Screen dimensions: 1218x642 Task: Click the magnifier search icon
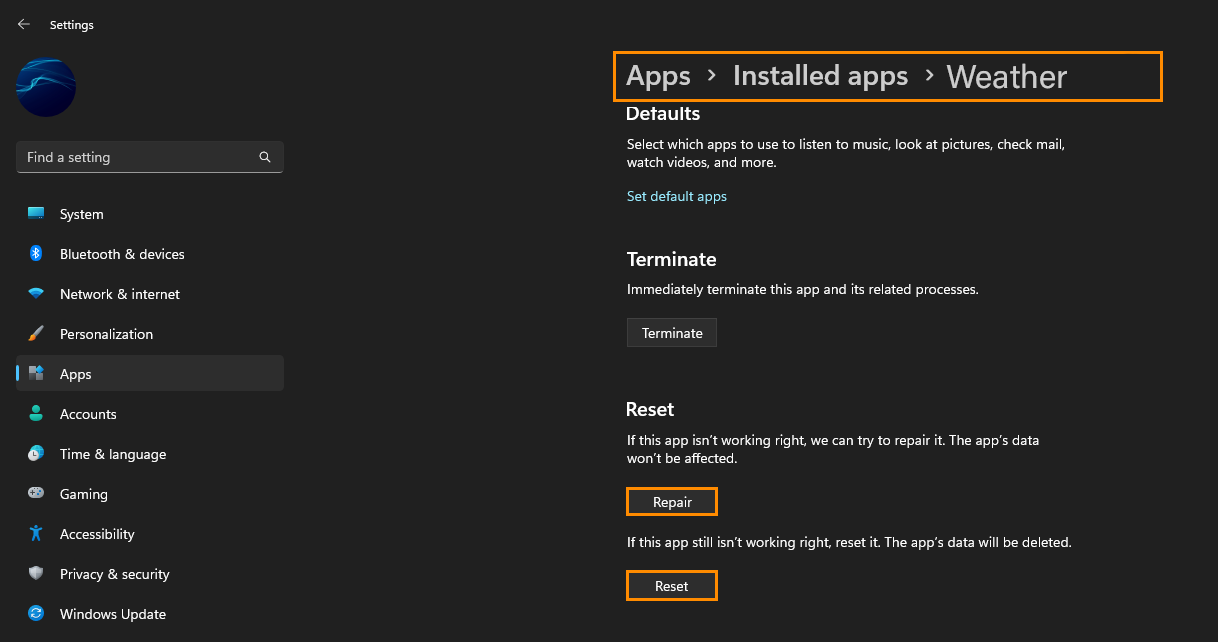click(x=265, y=157)
